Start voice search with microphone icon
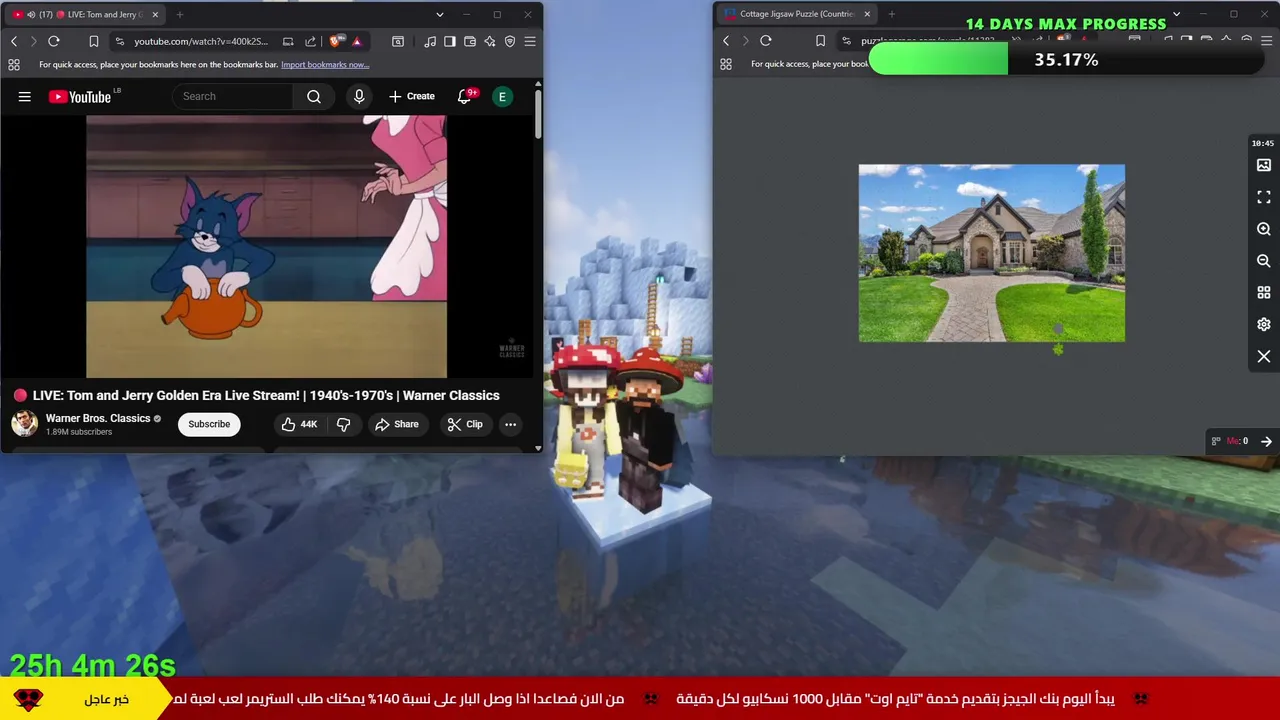The height and width of the screenshot is (720, 1280). coord(359,96)
